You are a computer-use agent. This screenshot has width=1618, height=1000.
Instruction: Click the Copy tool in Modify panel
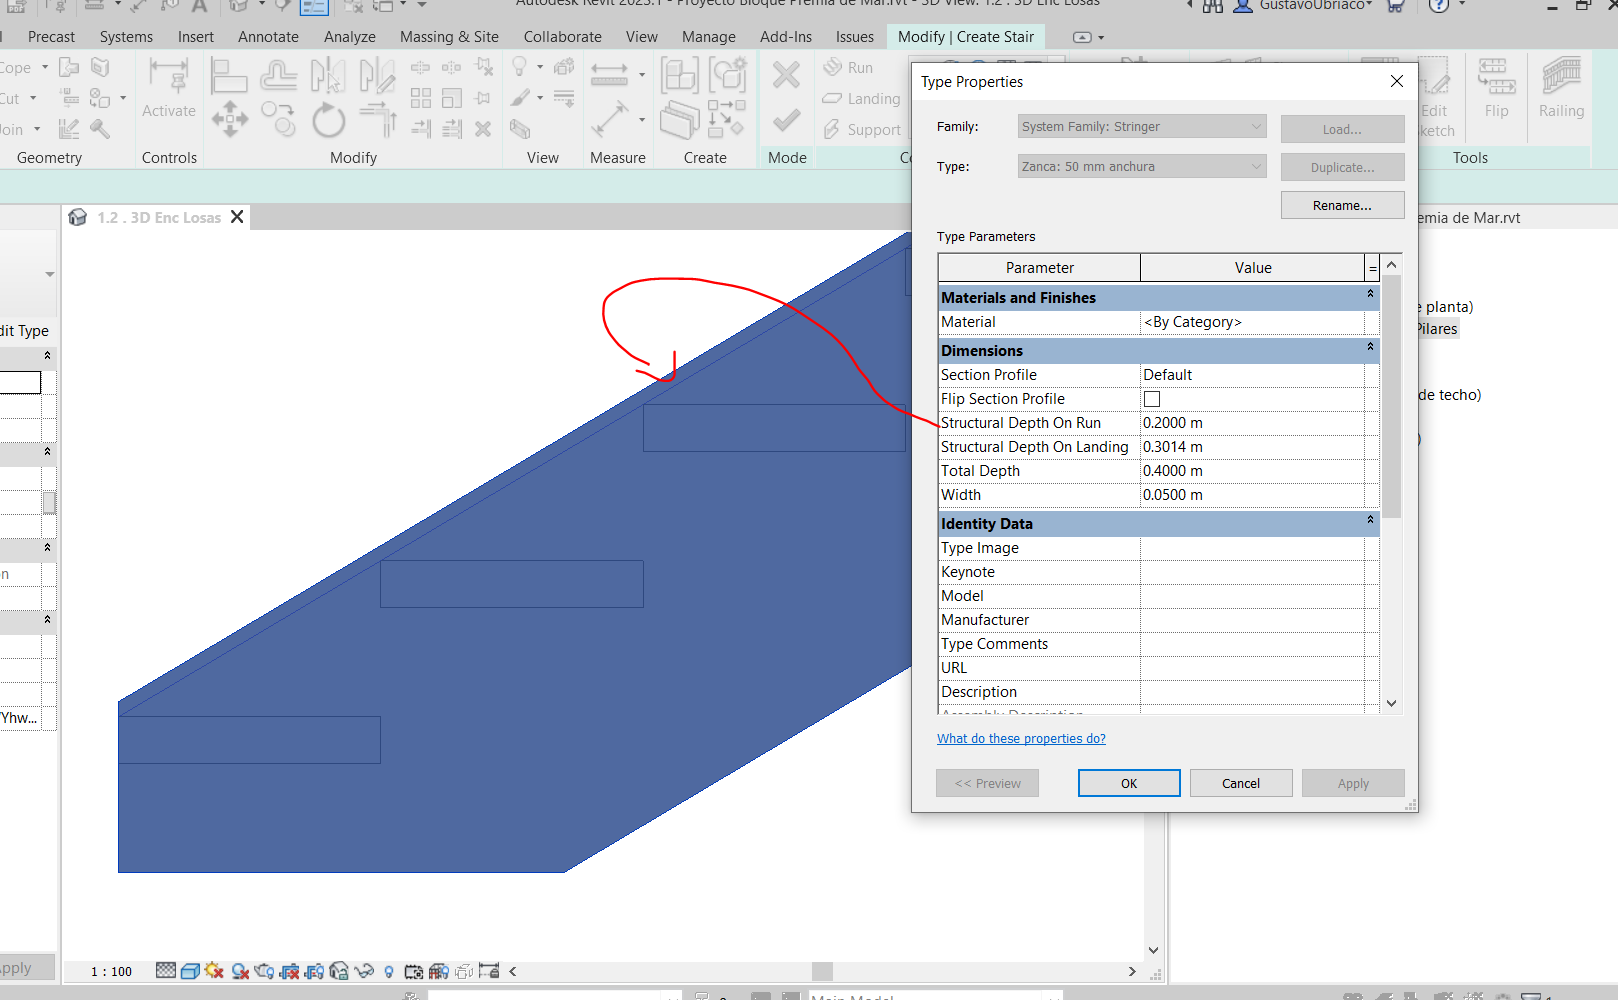pyautogui.click(x=279, y=119)
